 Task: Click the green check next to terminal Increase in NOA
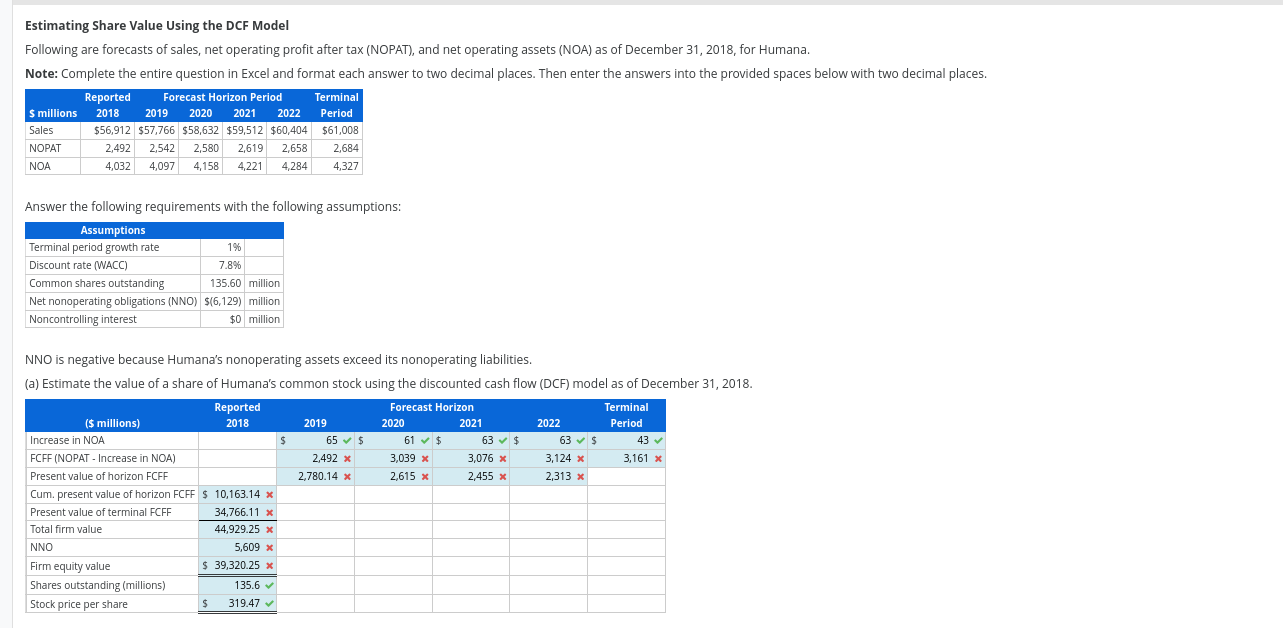pyautogui.click(x=658, y=440)
